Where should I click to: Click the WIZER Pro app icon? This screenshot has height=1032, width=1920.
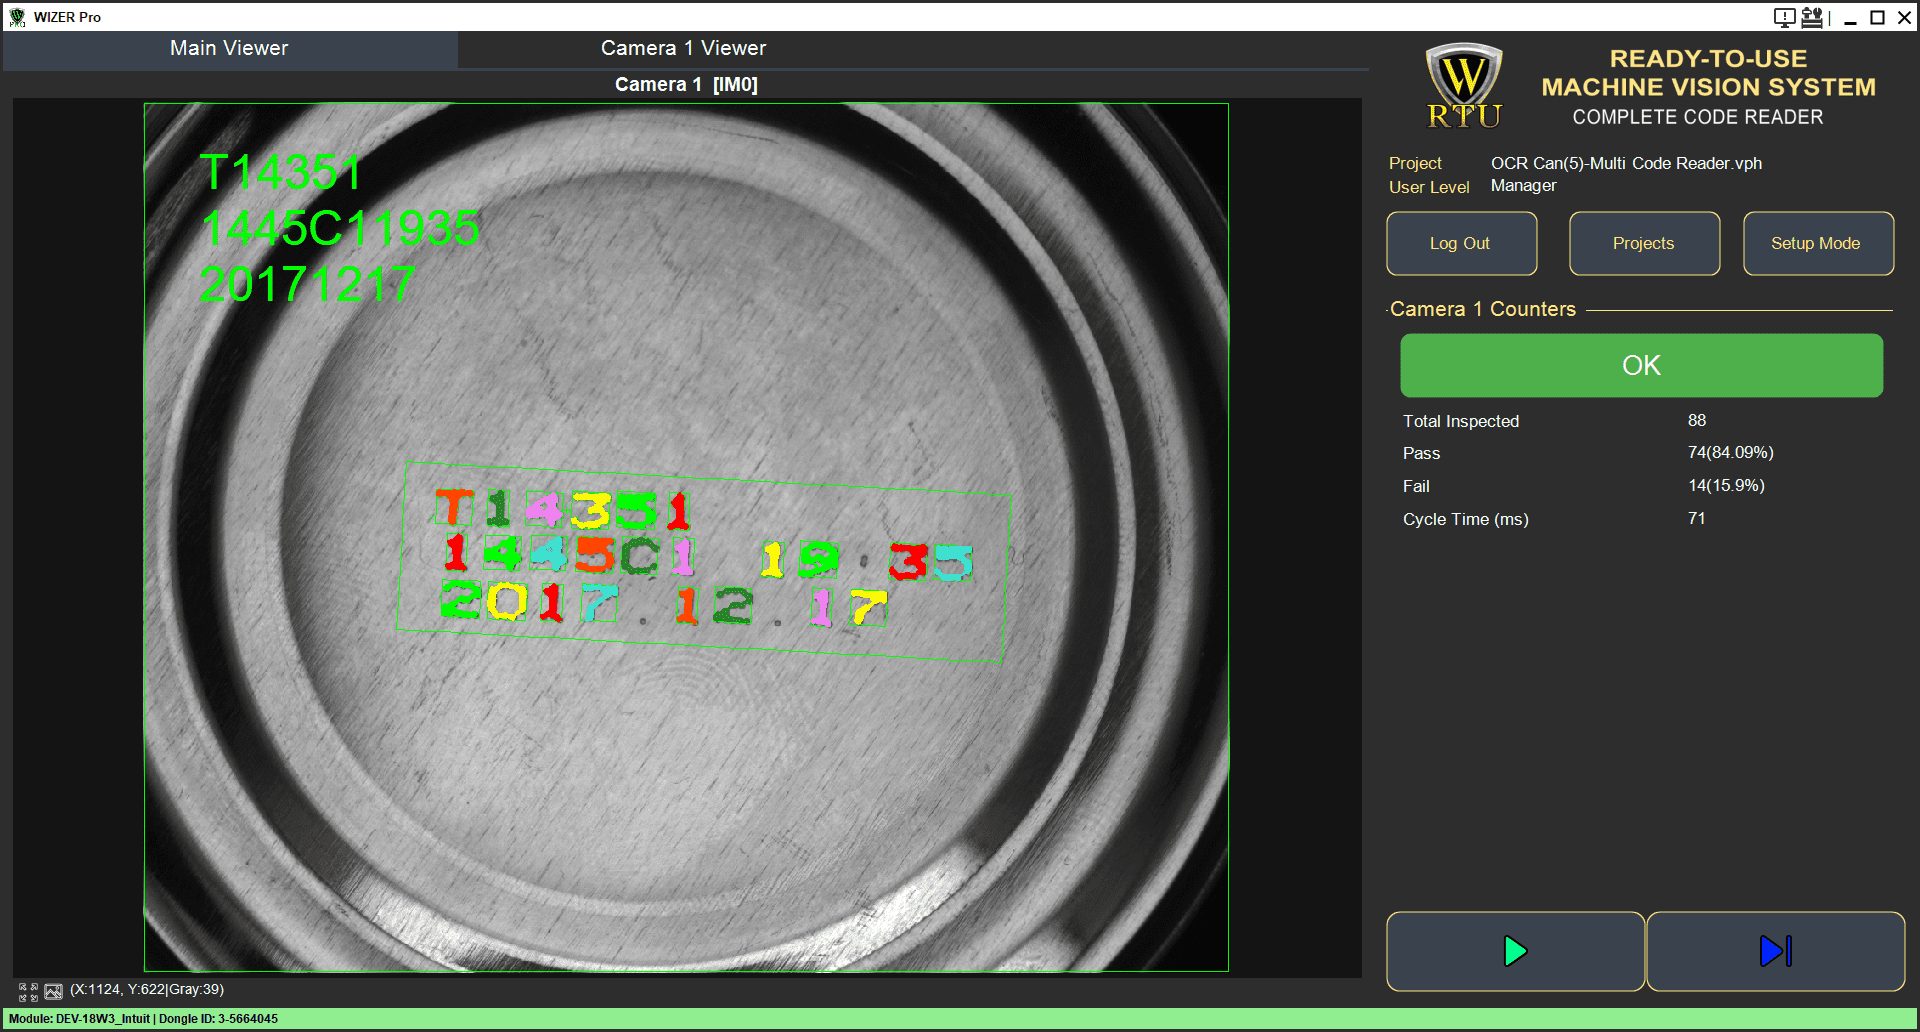pyautogui.click(x=17, y=17)
